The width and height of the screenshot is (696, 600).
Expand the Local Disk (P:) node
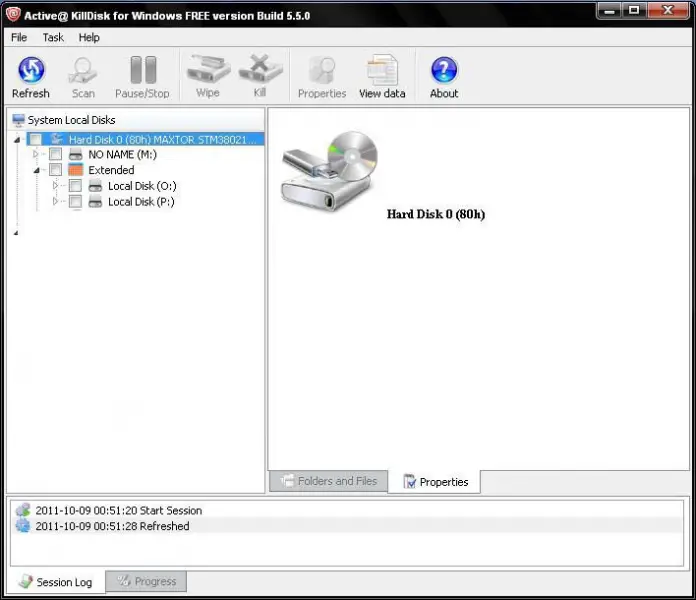point(55,201)
